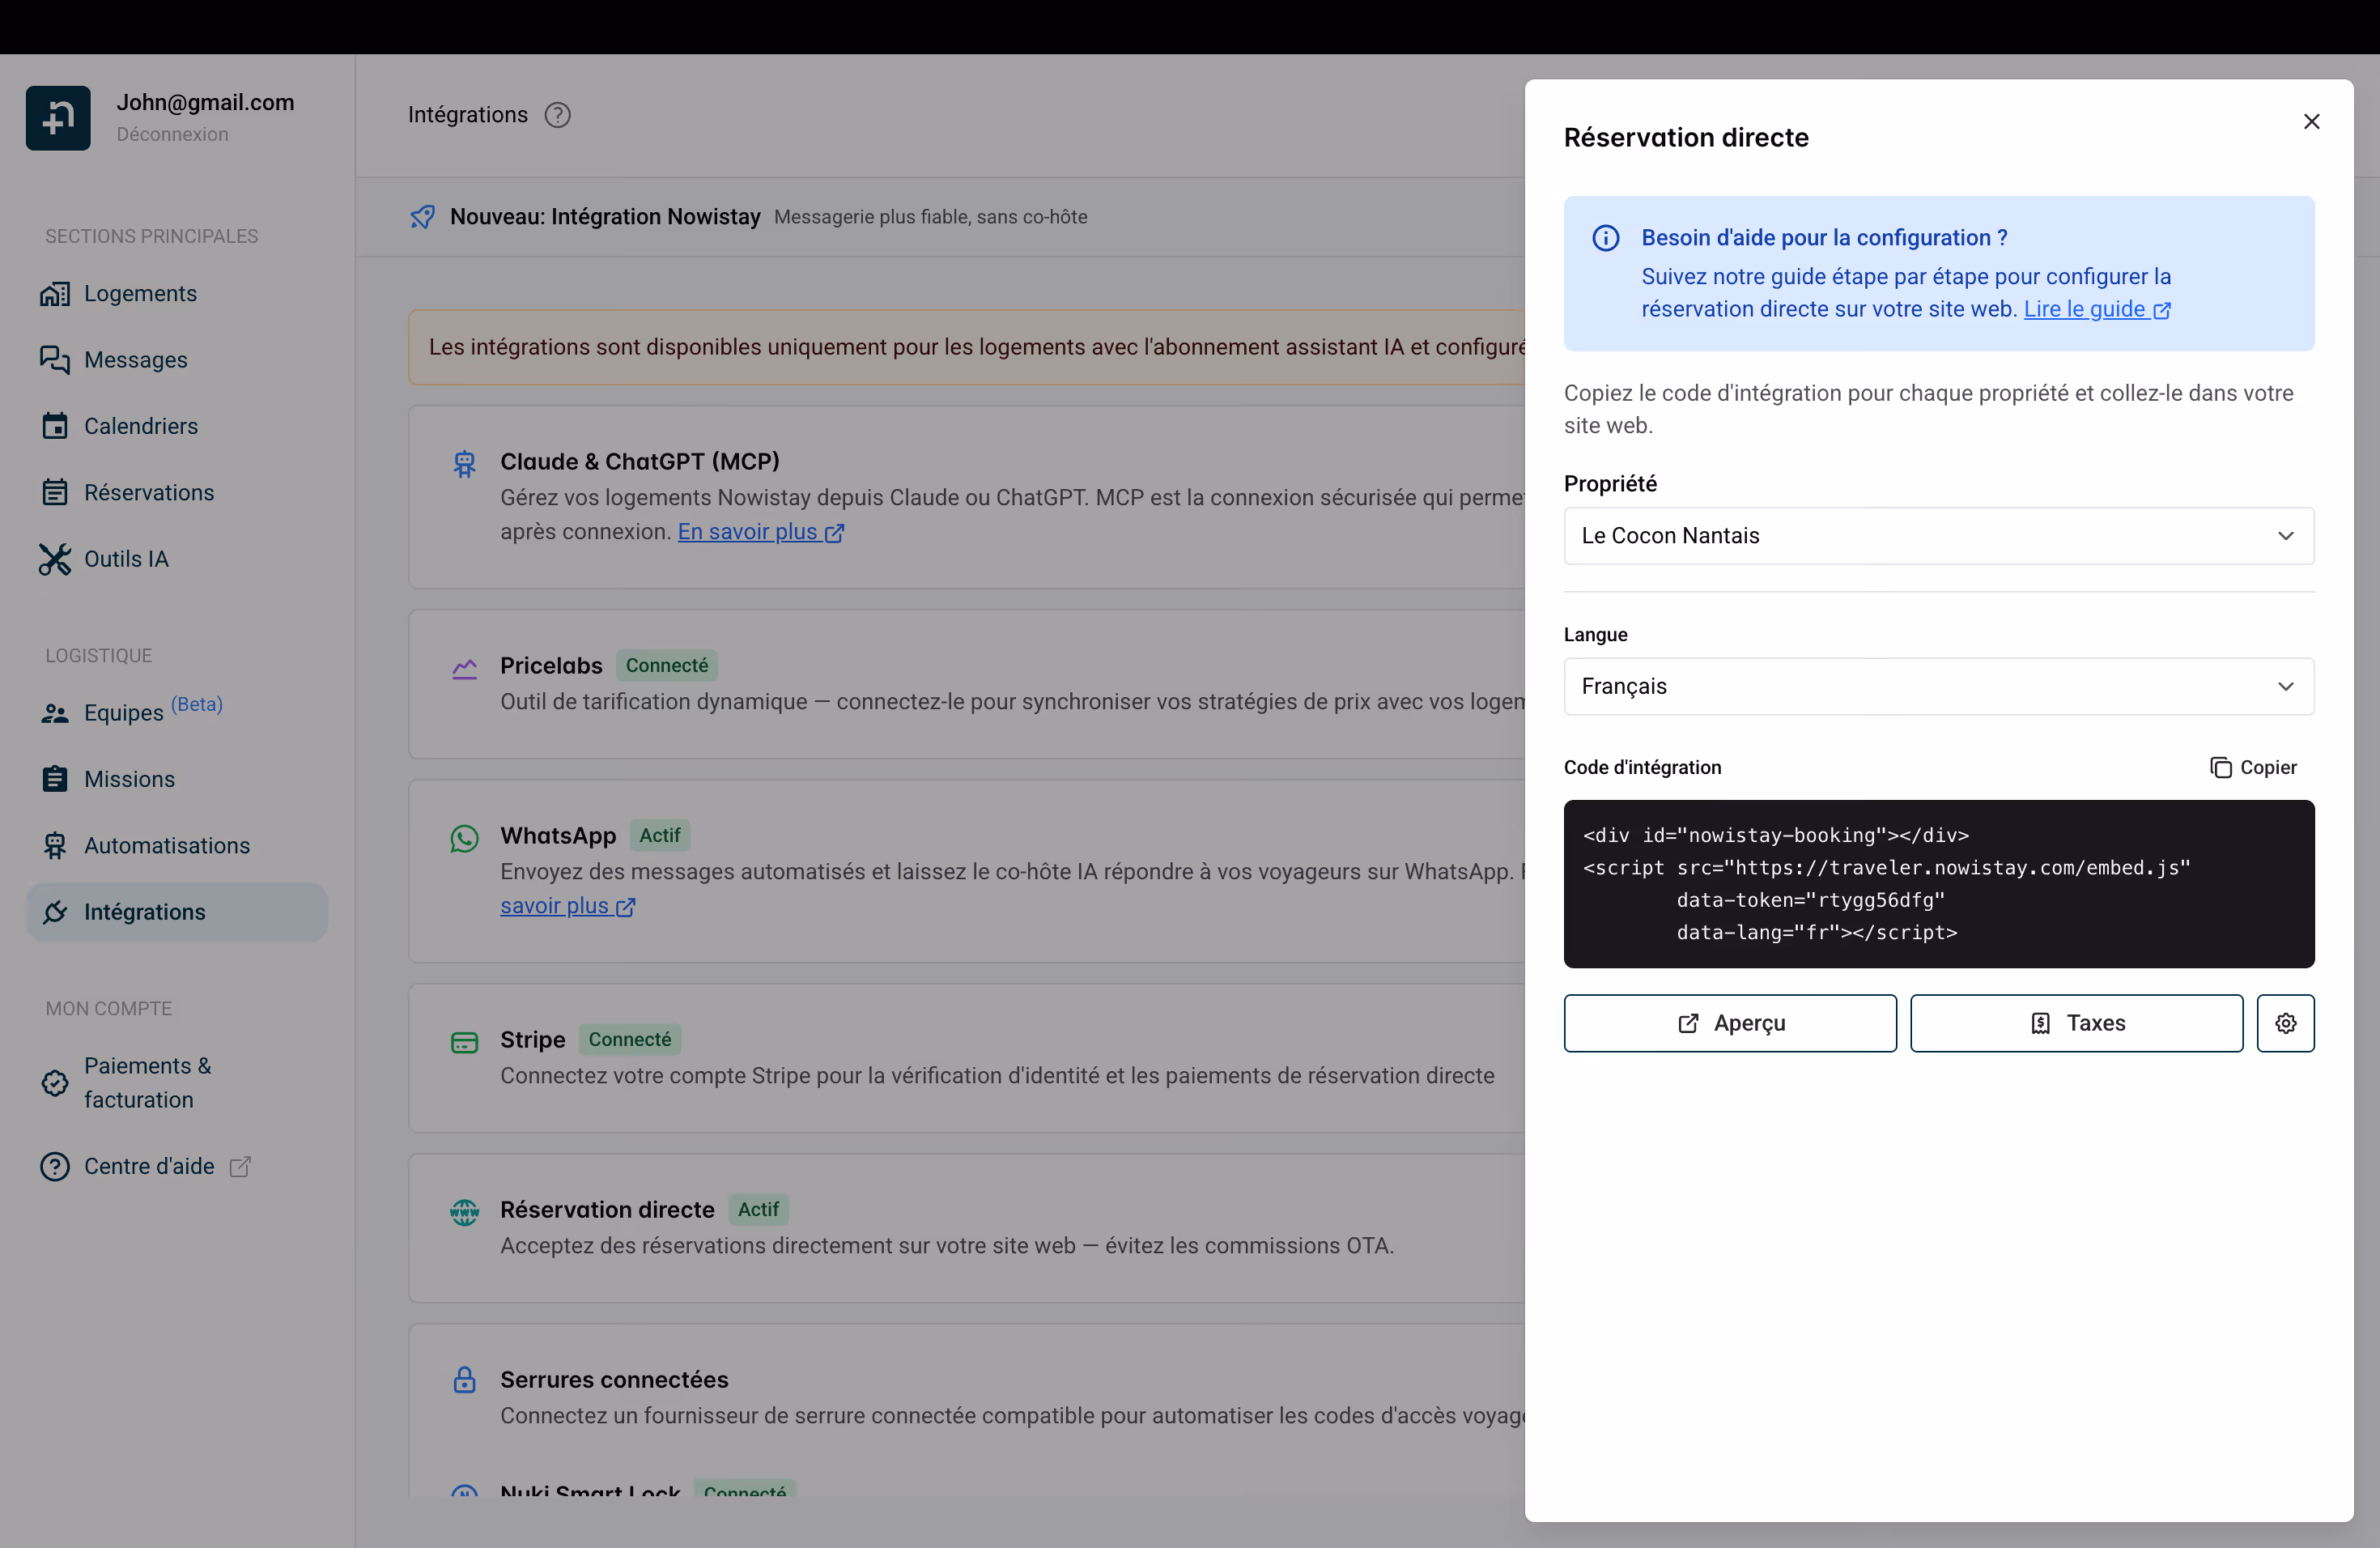Open Missions in the sidebar

point(177,779)
